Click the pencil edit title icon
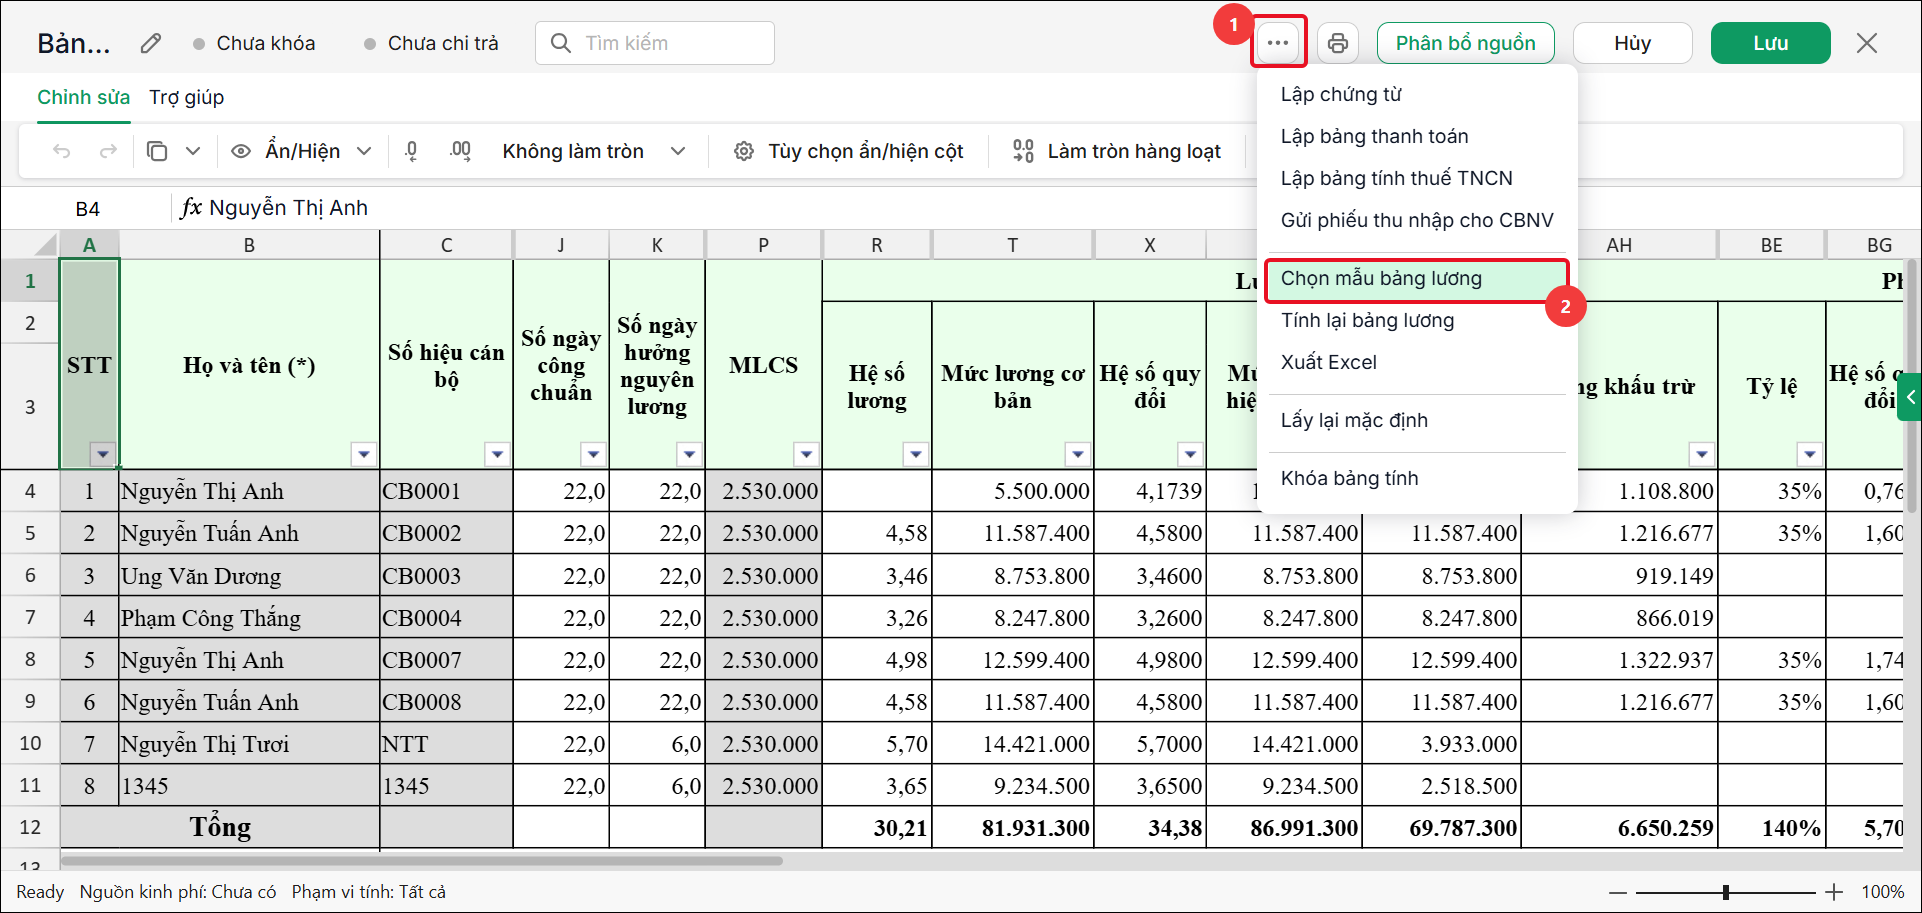This screenshot has height=913, width=1922. click(151, 43)
